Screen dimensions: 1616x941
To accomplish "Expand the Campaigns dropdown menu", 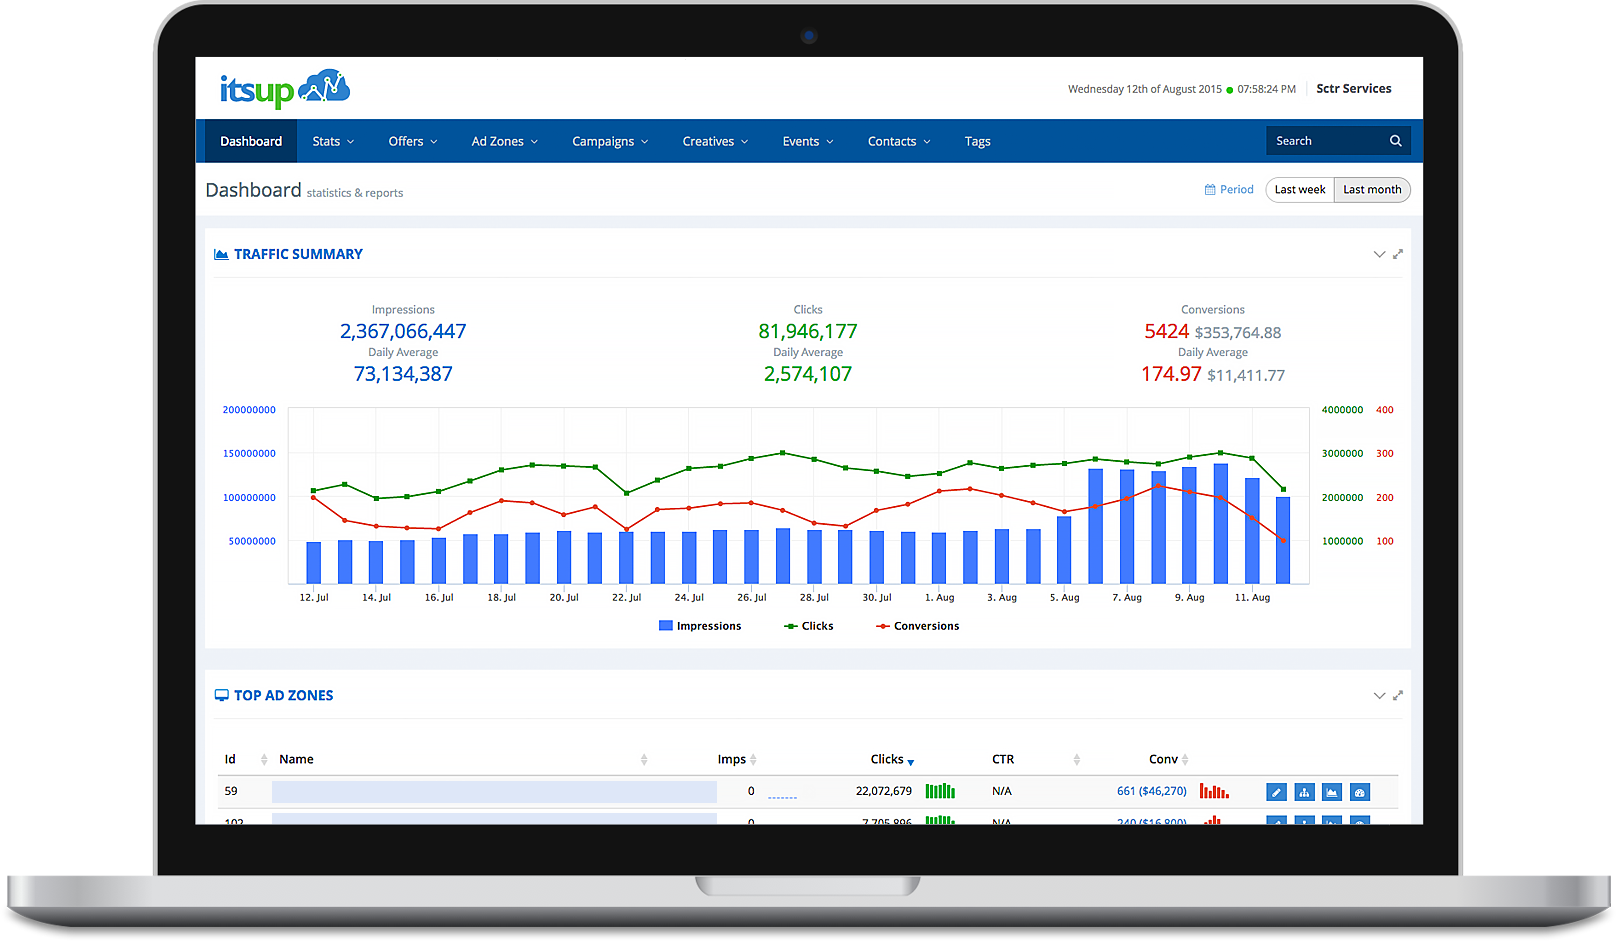I will (x=610, y=141).
